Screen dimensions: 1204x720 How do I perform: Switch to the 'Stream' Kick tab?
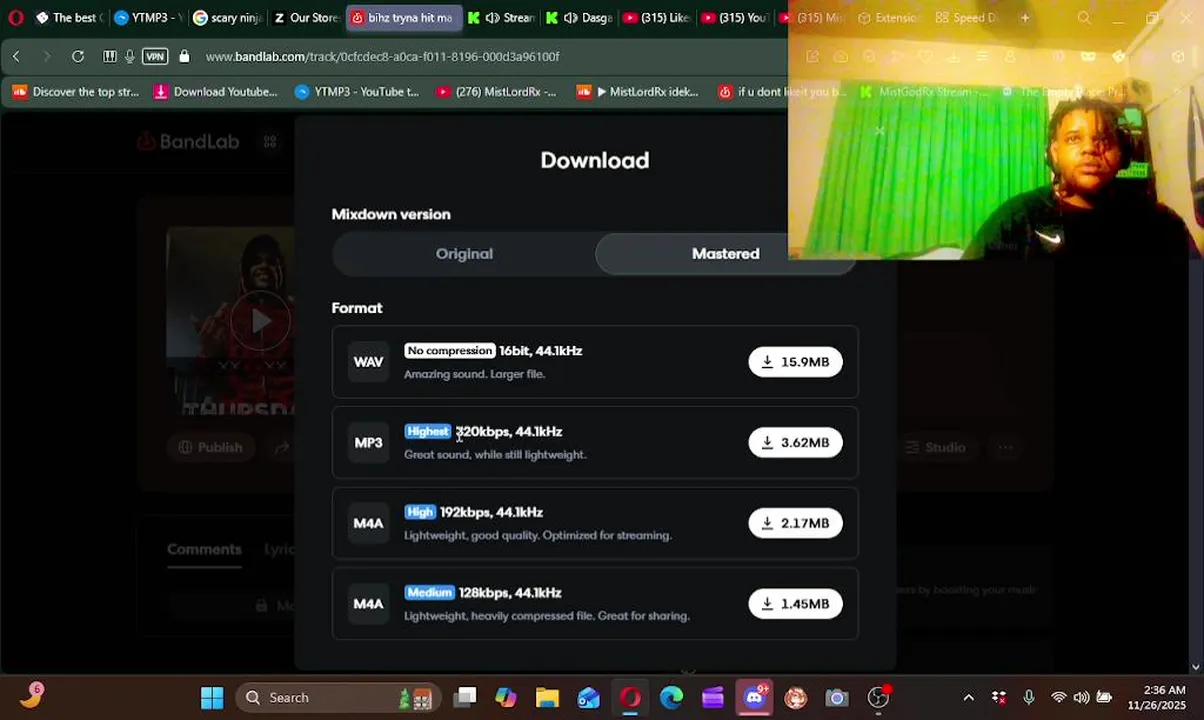(x=502, y=18)
